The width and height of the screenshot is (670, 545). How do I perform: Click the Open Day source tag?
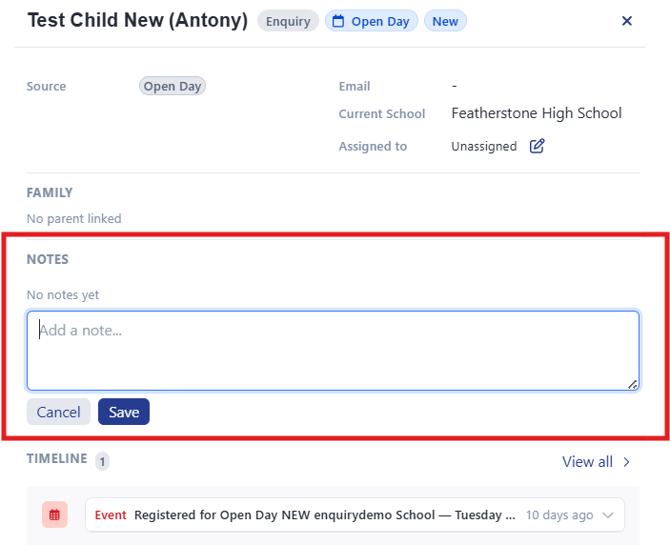172,86
